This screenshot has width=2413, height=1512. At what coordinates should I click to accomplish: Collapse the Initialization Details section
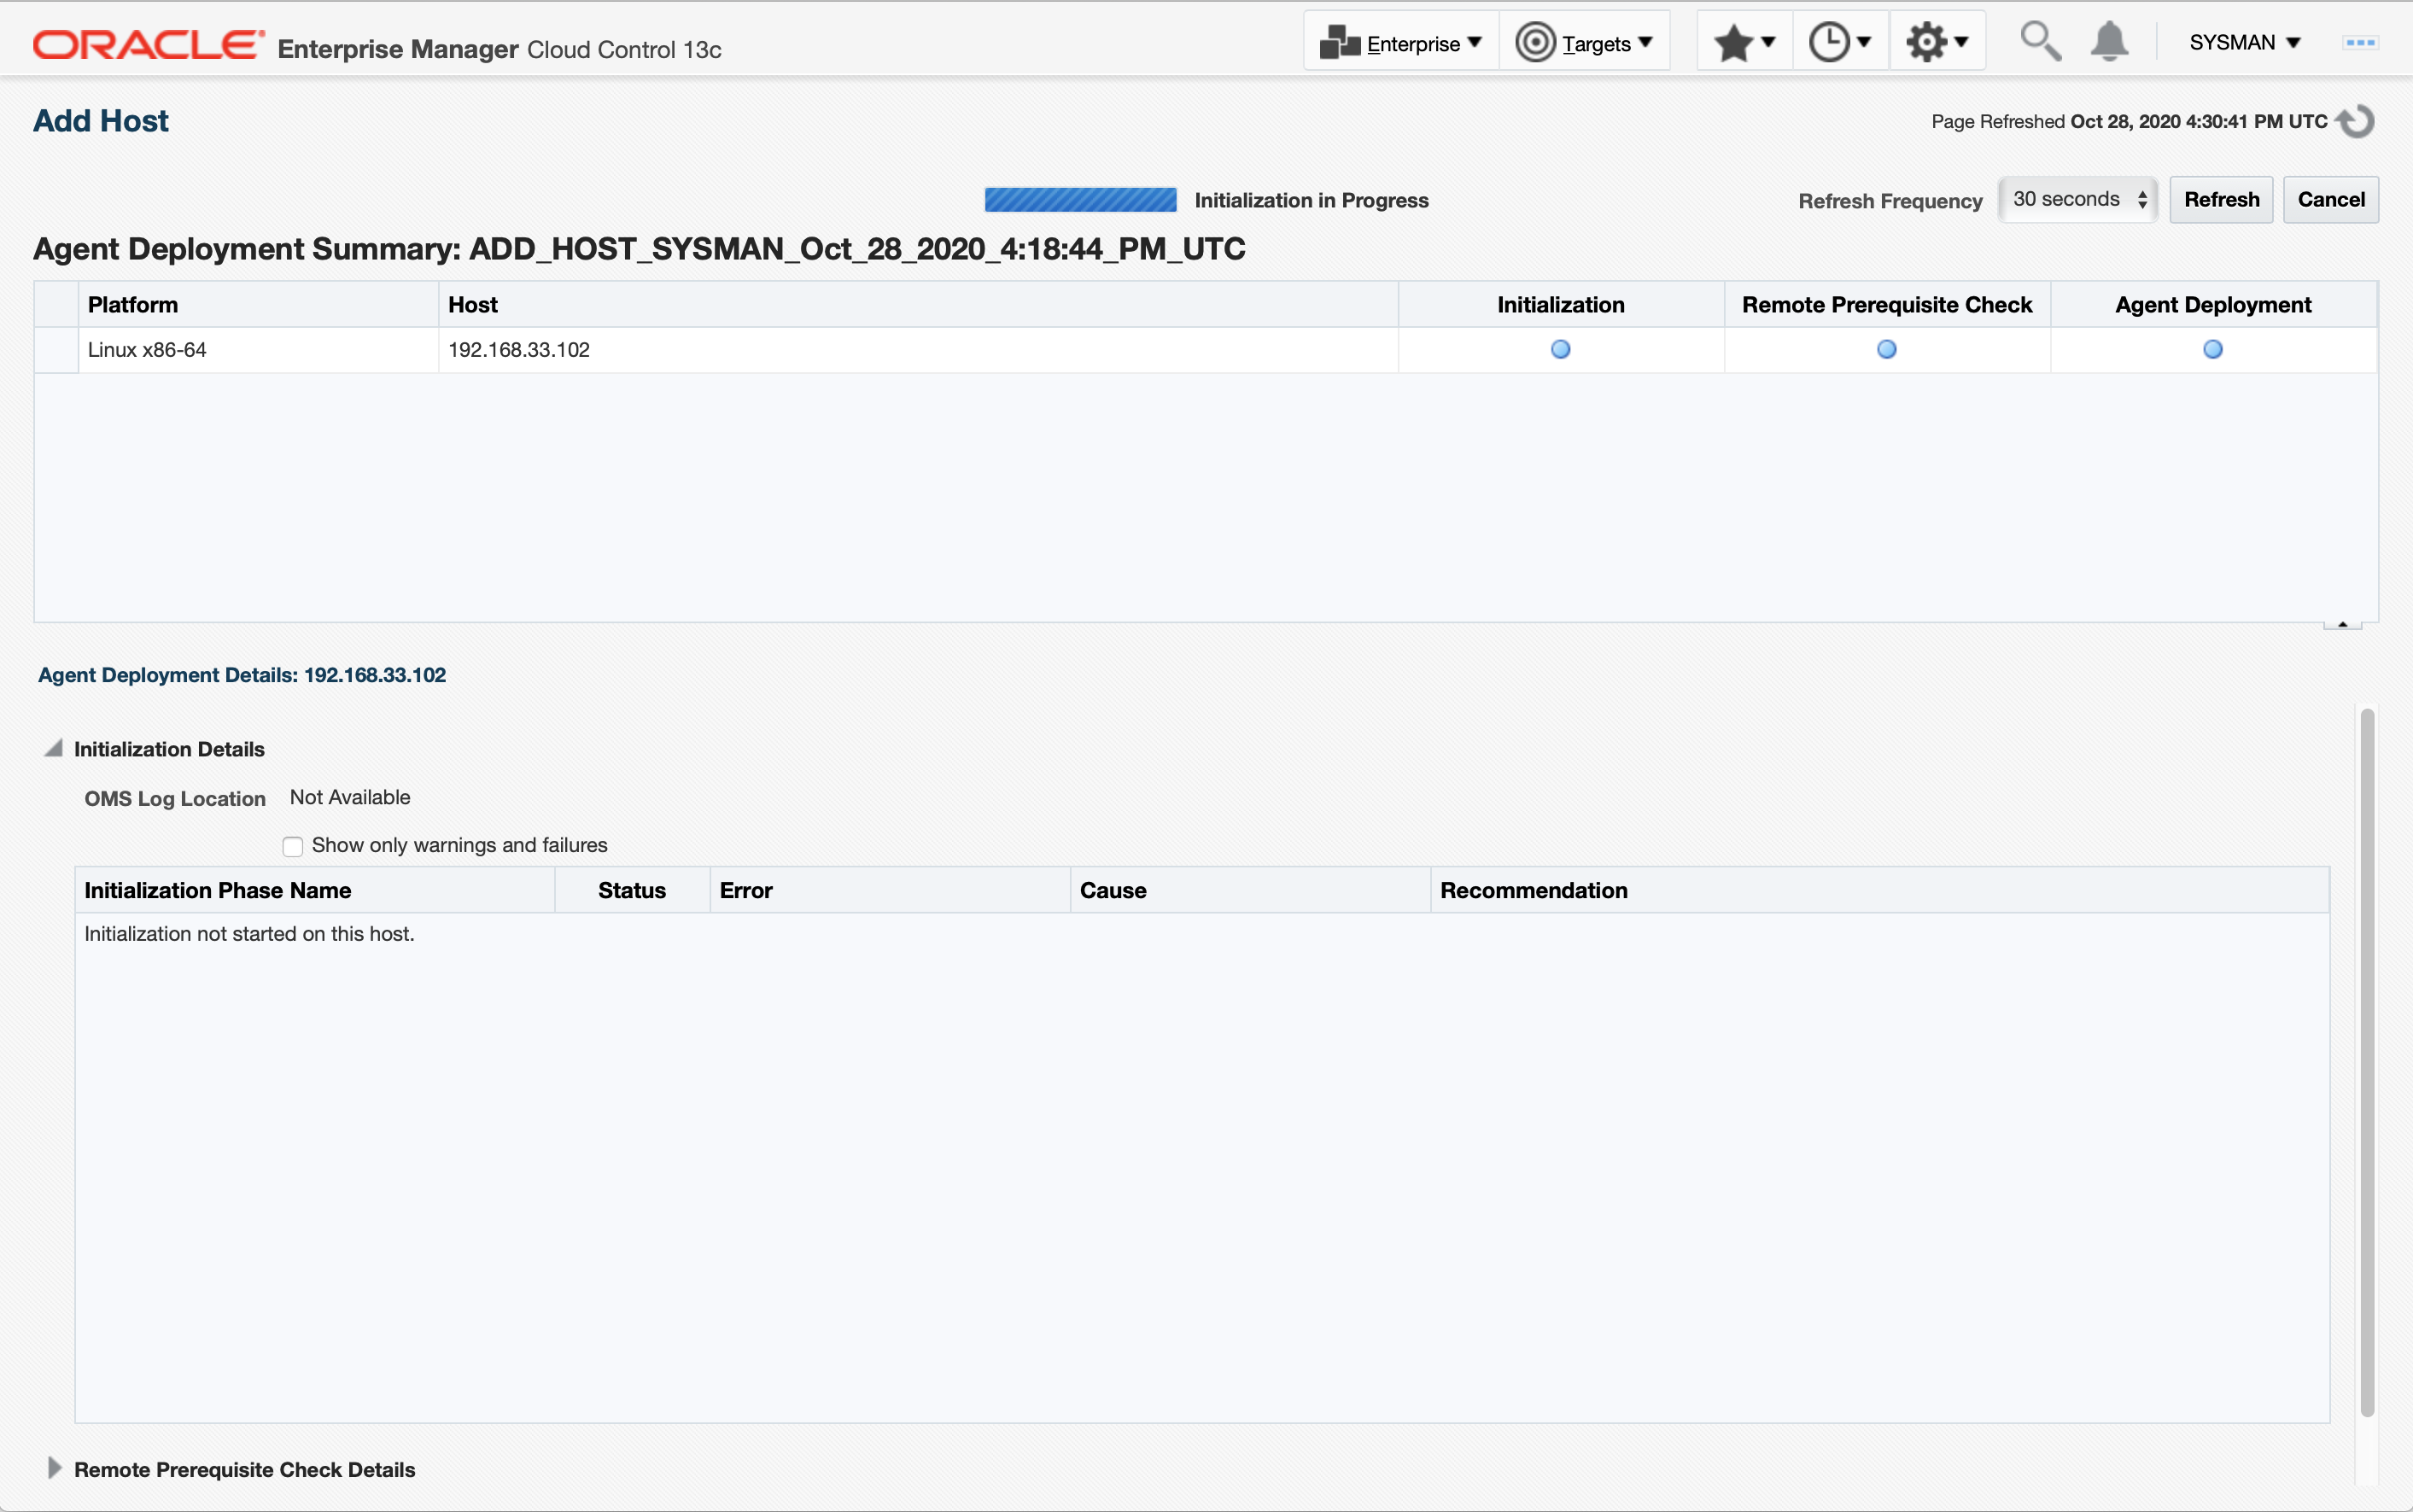(x=54, y=748)
